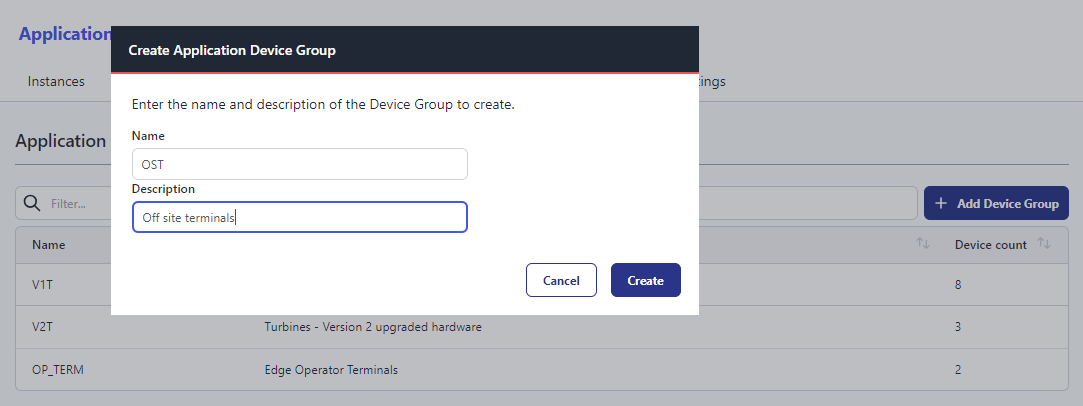Screen dimensions: 1083x406
Task: Click the Add Device Group button label
Action: pos(1007,203)
